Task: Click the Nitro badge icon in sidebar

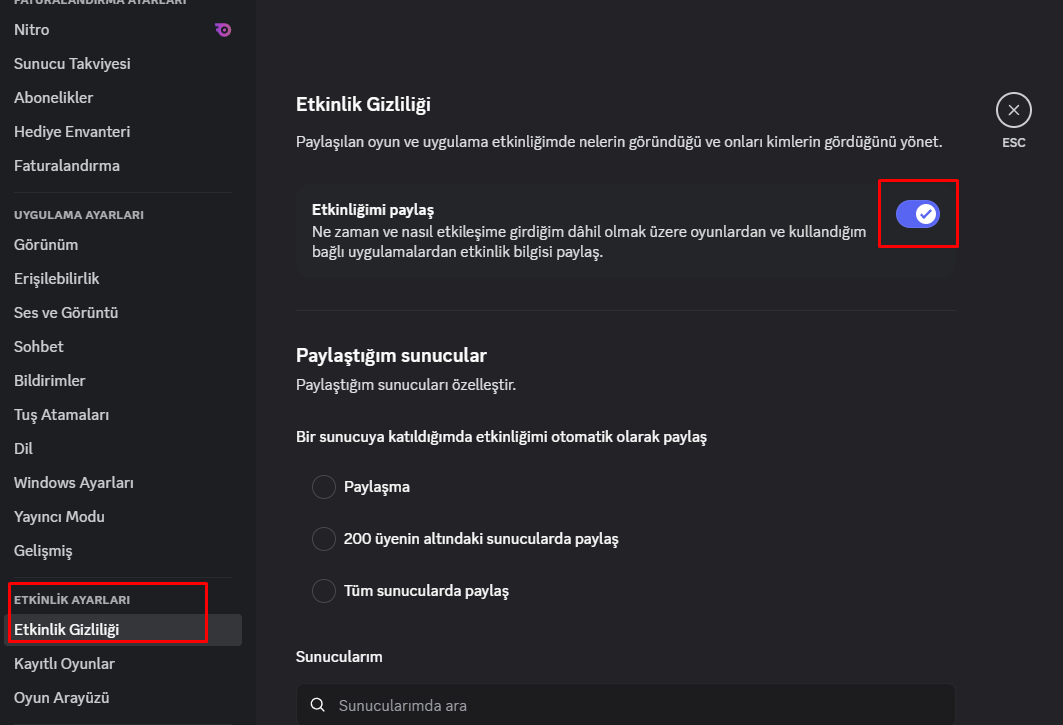Action: pos(223,30)
